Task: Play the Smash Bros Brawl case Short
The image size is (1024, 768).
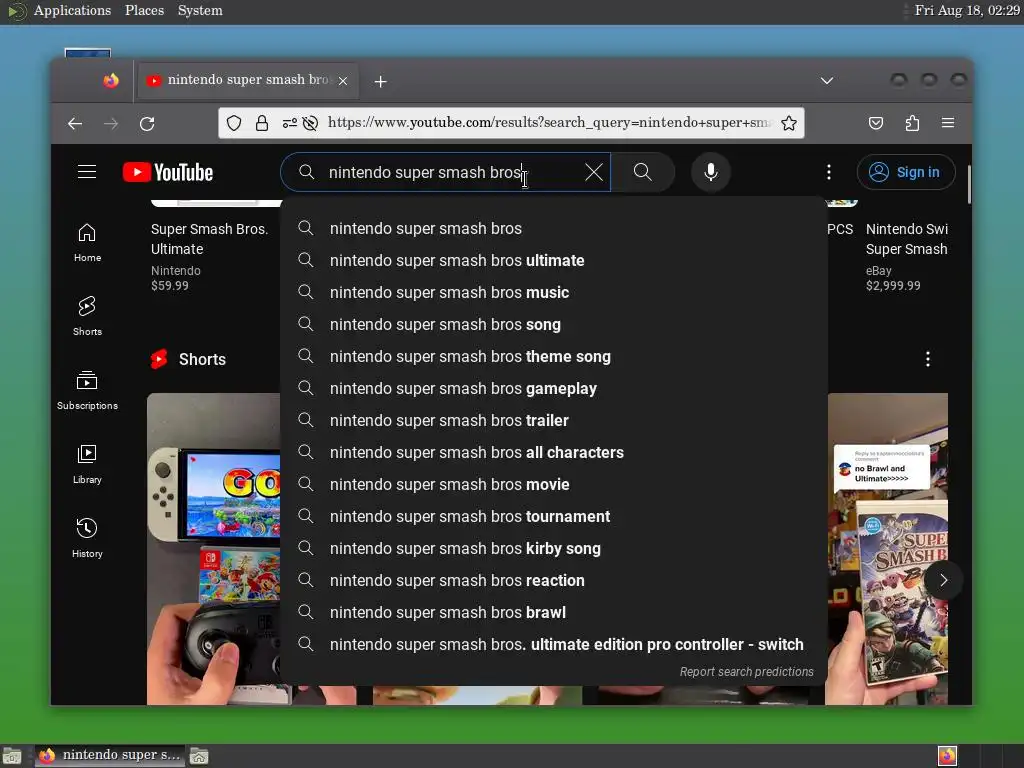Action: point(887,549)
